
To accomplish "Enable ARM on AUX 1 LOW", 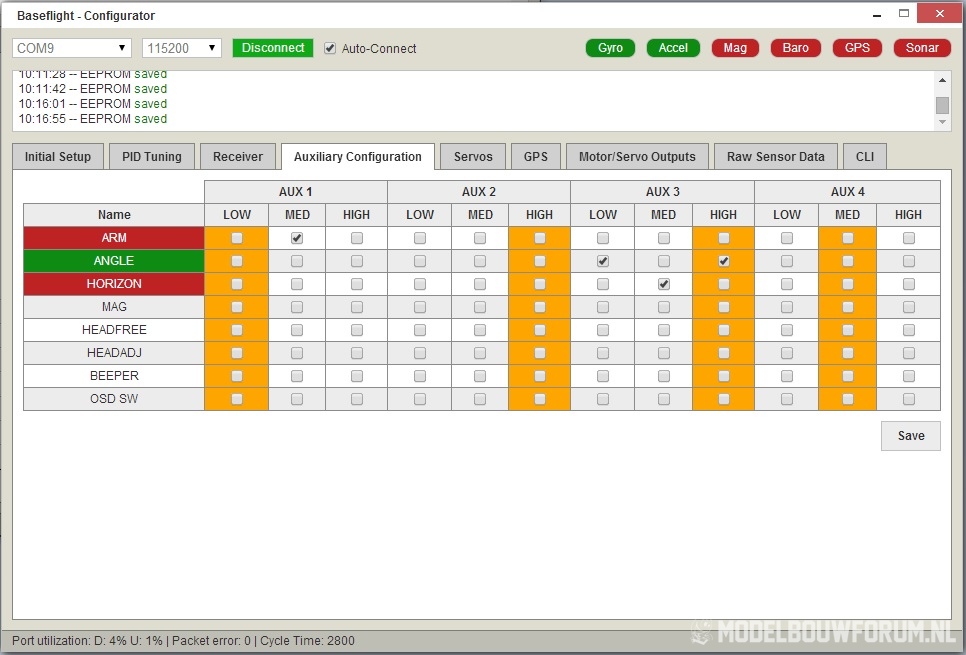I will pos(237,238).
